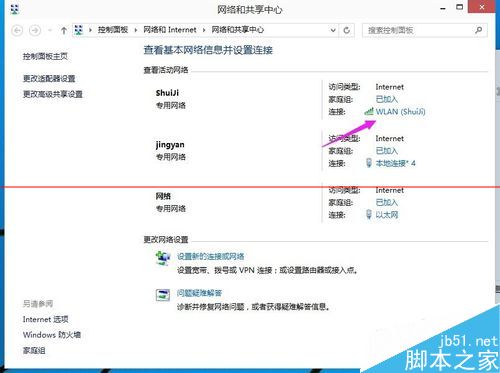Click the network icon in address bar
500x373 pixels.
(79, 30)
